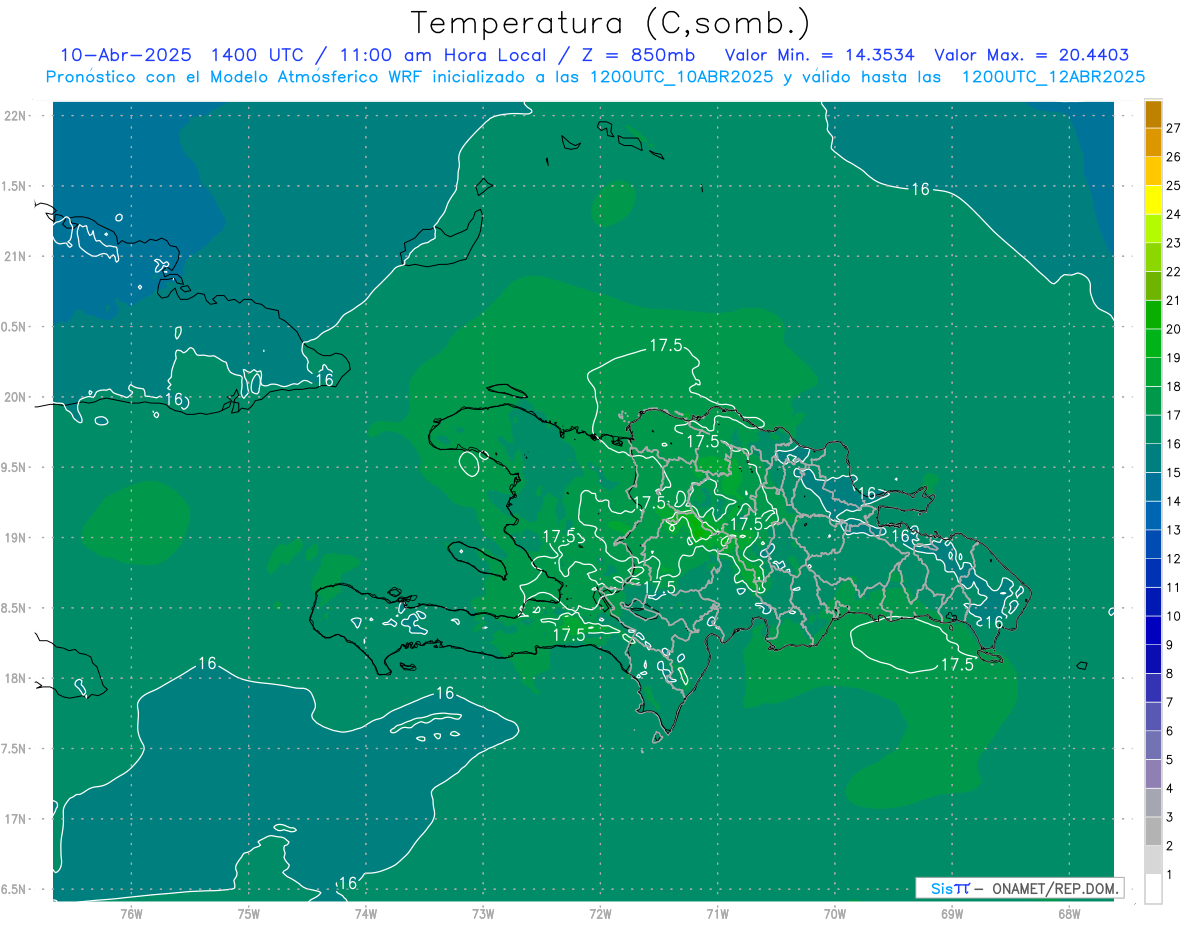Pick the orange swatch between 26 and 27

pos(1153,143)
